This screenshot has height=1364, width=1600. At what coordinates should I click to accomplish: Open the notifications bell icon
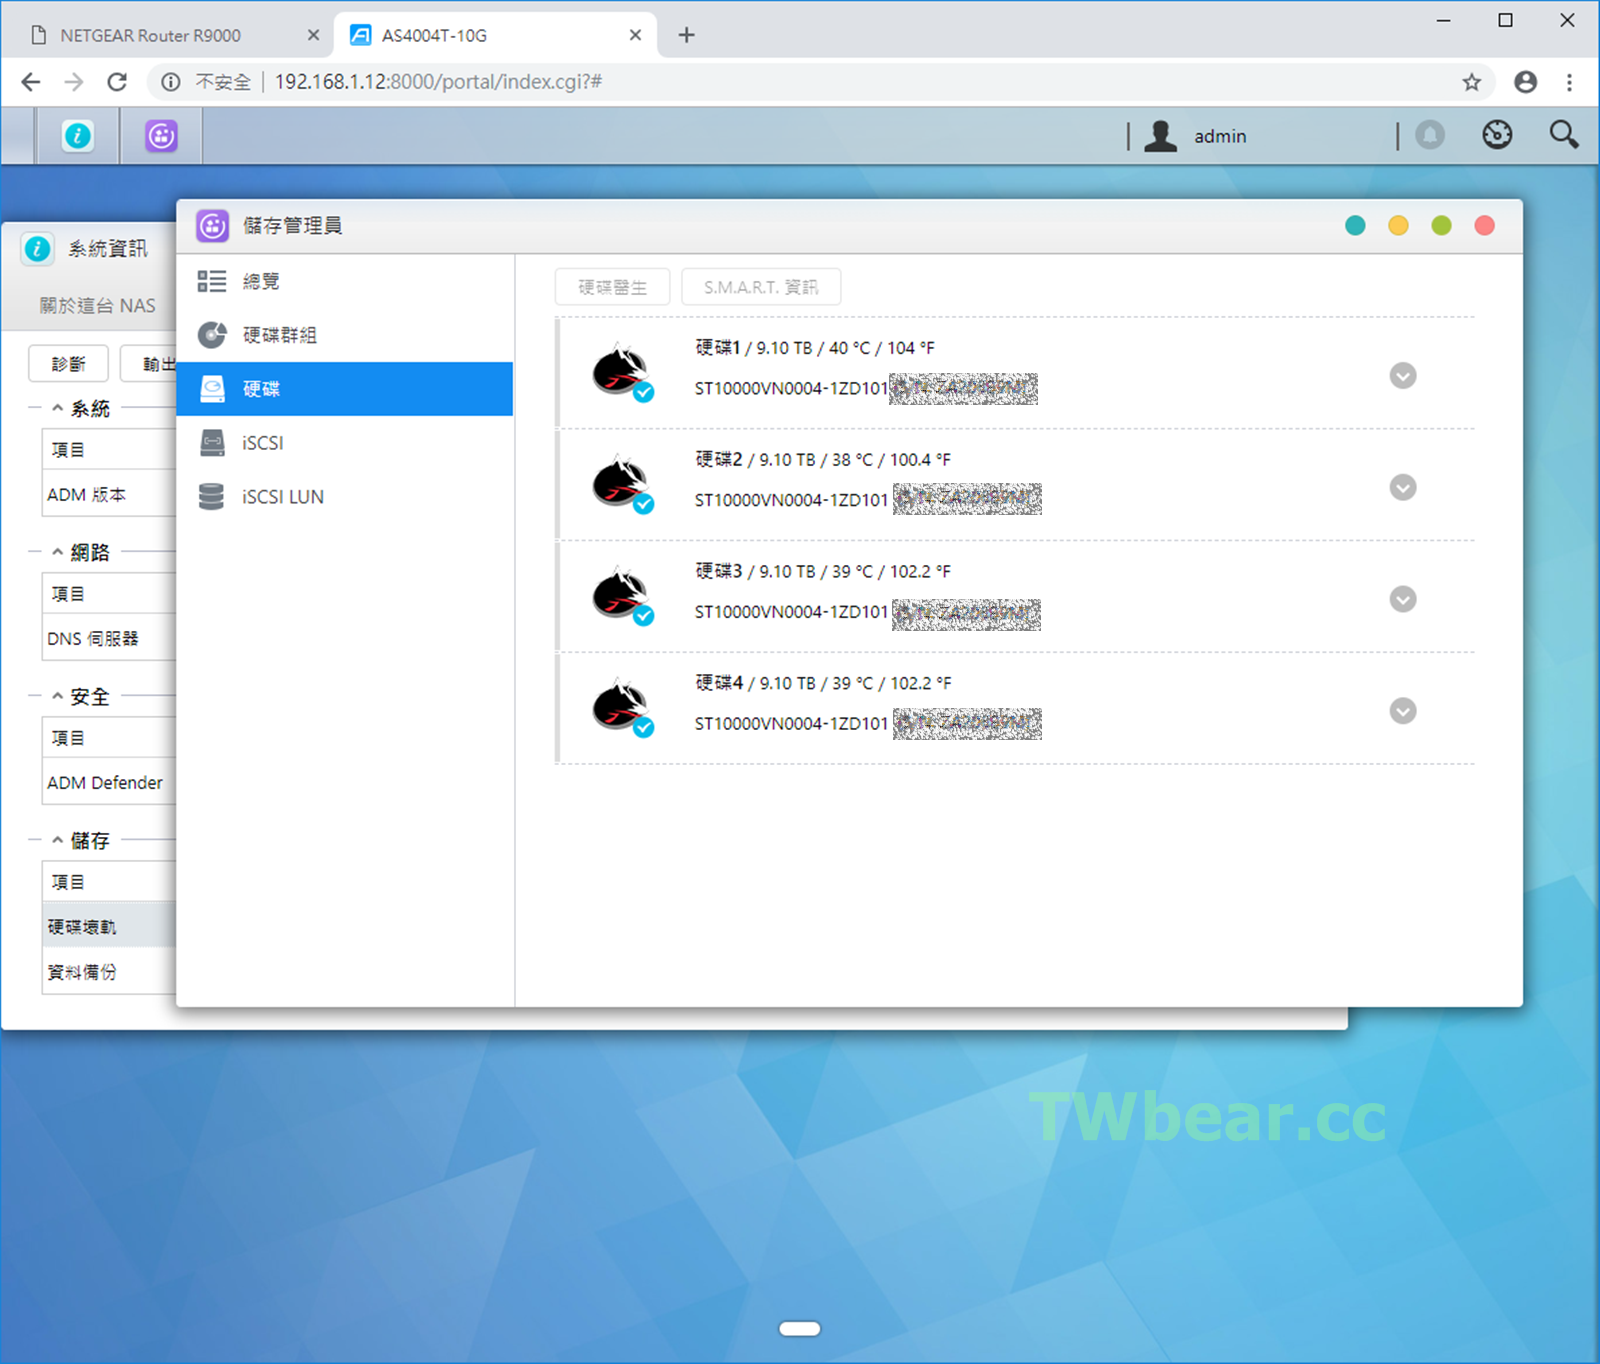[x=1430, y=135]
